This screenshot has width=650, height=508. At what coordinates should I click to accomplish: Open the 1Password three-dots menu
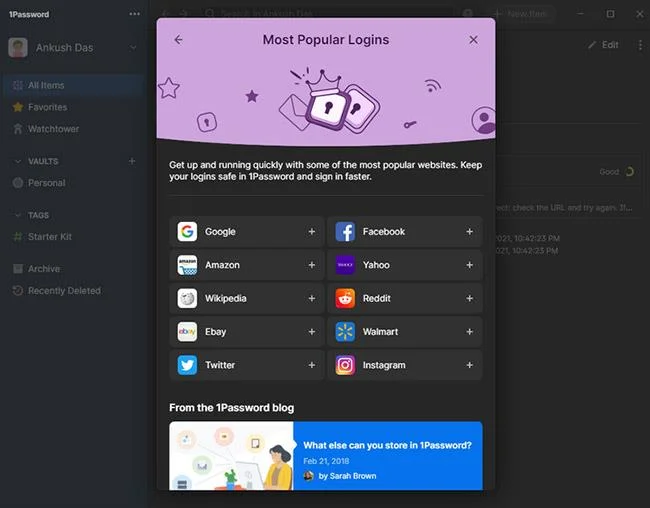point(134,14)
